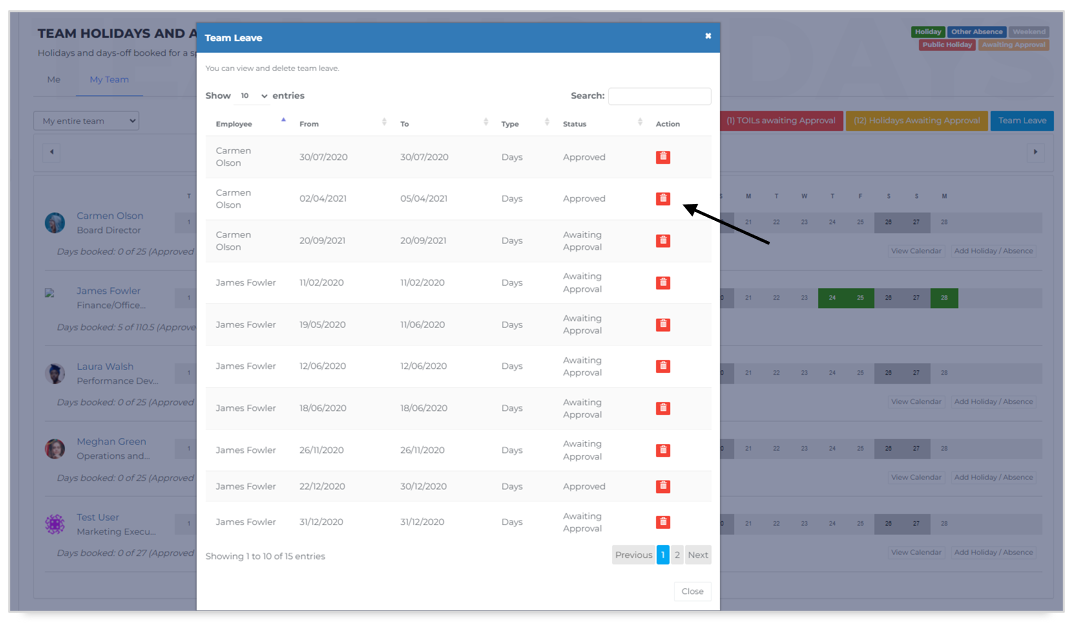This screenshot has height=624, width=1079.
Task: Click the Weekend legend swatch
Action: pyautogui.click(x=1029, y=32)
